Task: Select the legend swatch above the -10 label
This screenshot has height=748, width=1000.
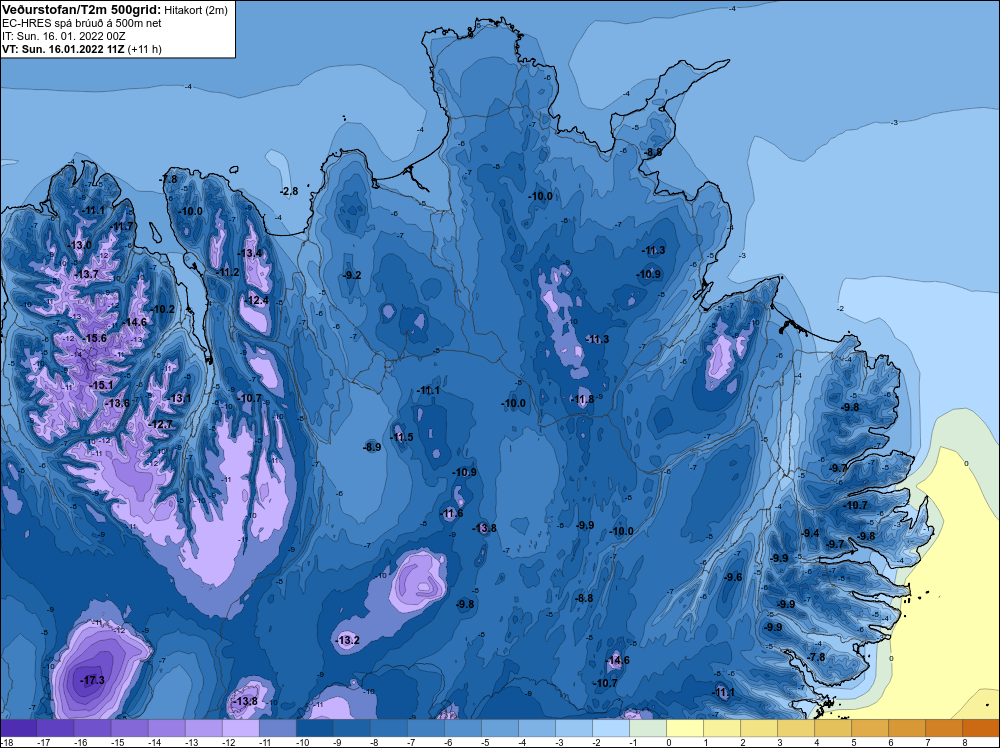Action: (314, 728)
